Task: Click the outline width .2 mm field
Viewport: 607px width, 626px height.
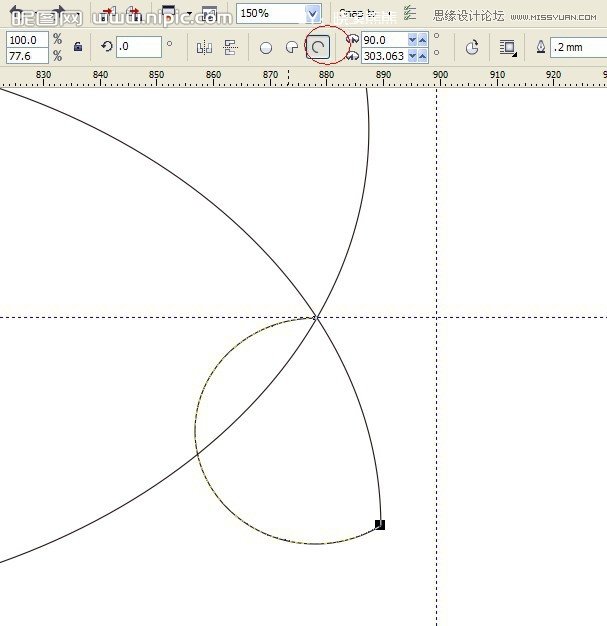Action: tap(579, 47)
